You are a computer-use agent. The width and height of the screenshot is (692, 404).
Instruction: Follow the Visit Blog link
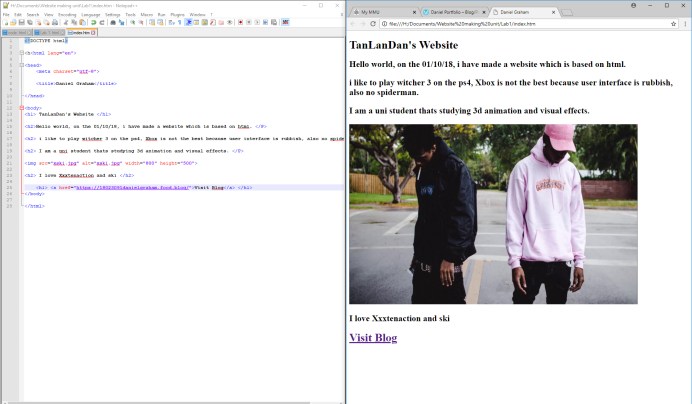[x=373, y=338]
